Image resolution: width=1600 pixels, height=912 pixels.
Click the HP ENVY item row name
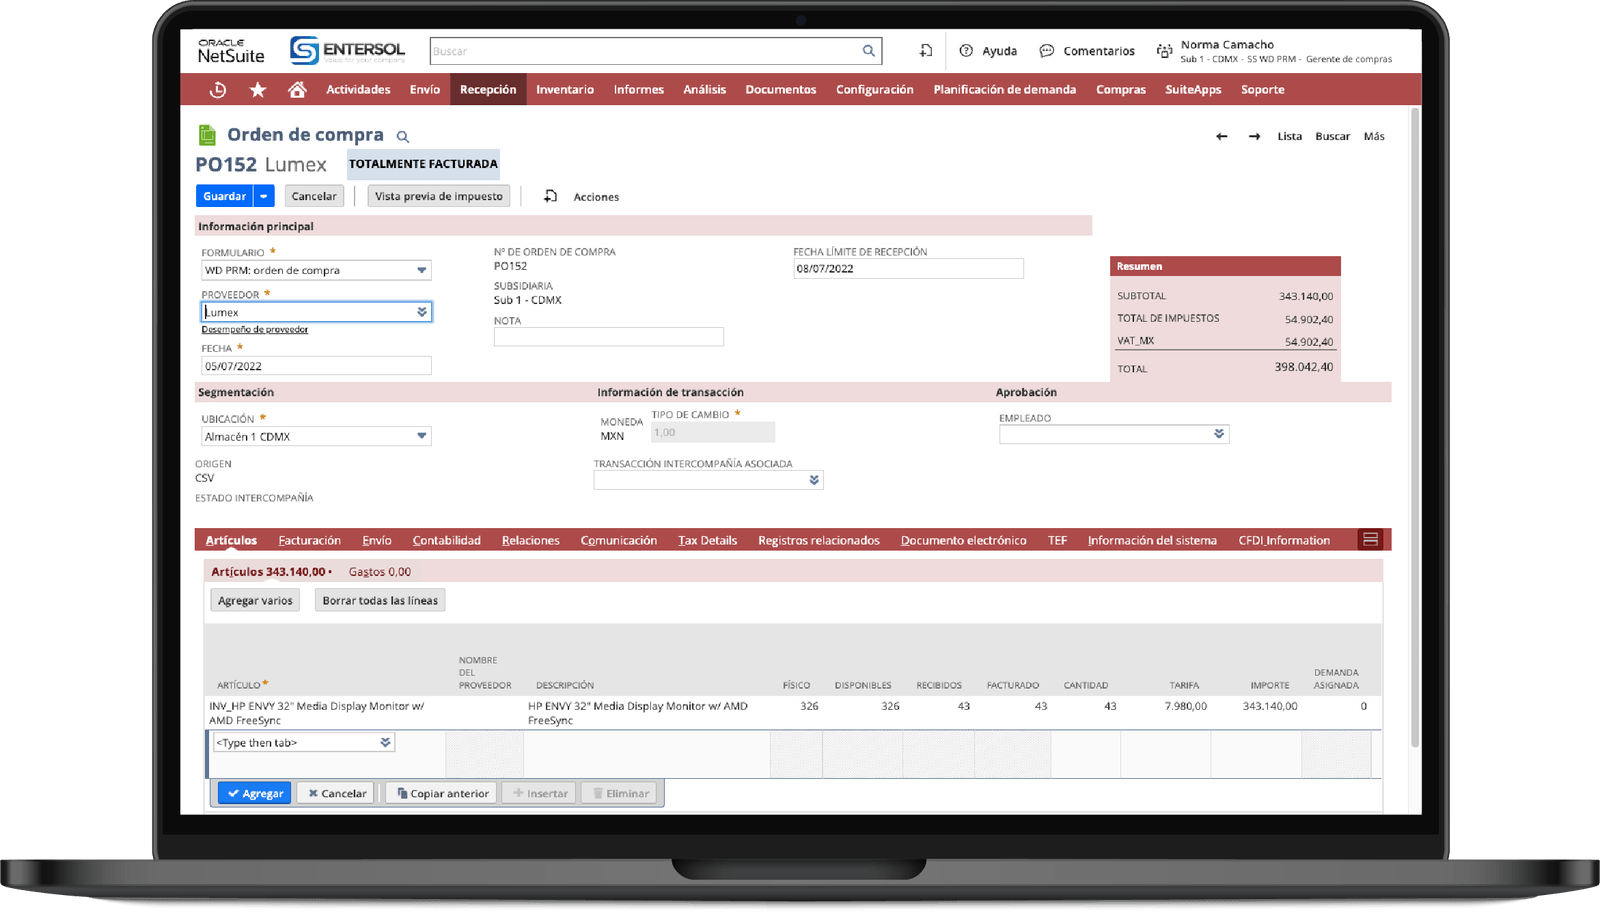(316, 713)
